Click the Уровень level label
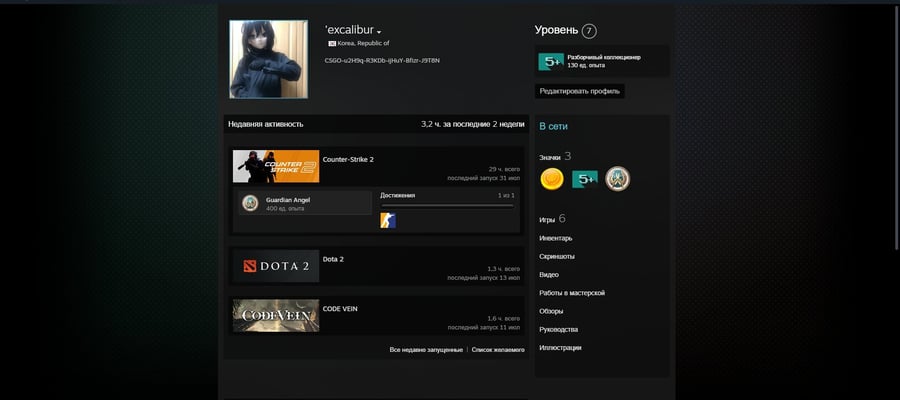The width and height of the screenshot is (900, 400). pyautogui.click(x=556, y=30)
